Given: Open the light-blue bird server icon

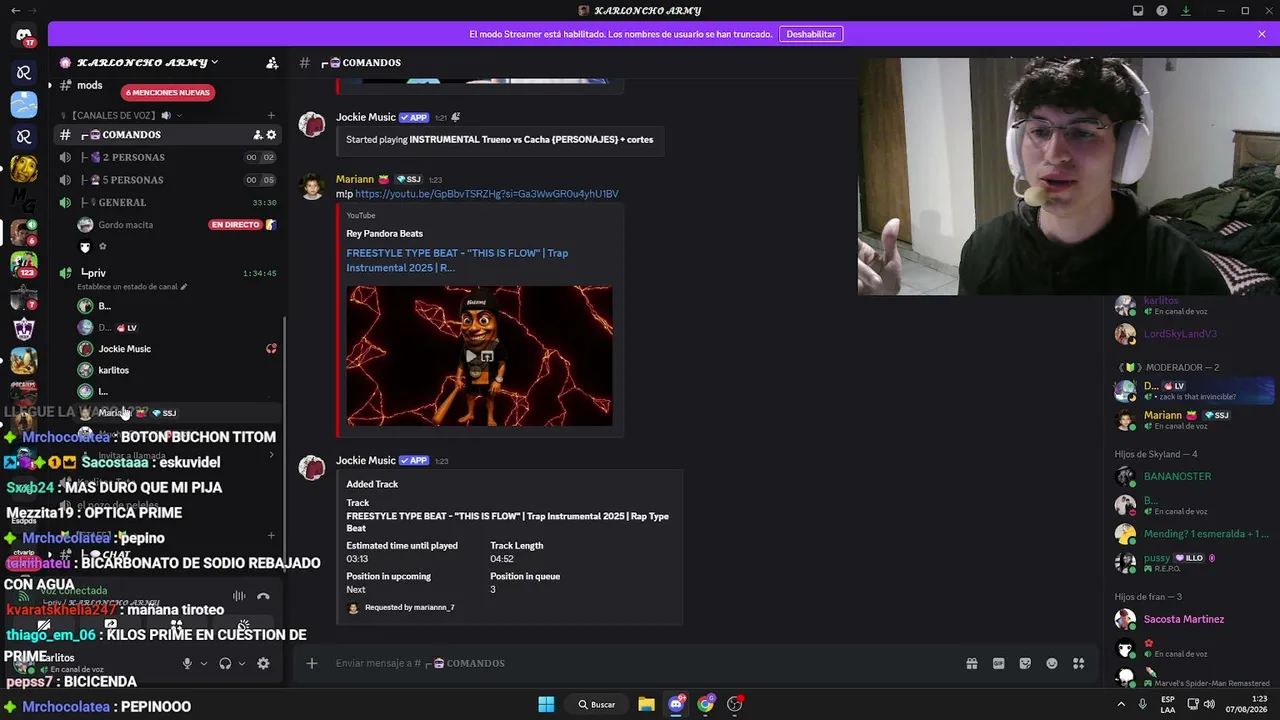Looking at the screenshot, I should [24, 104].
